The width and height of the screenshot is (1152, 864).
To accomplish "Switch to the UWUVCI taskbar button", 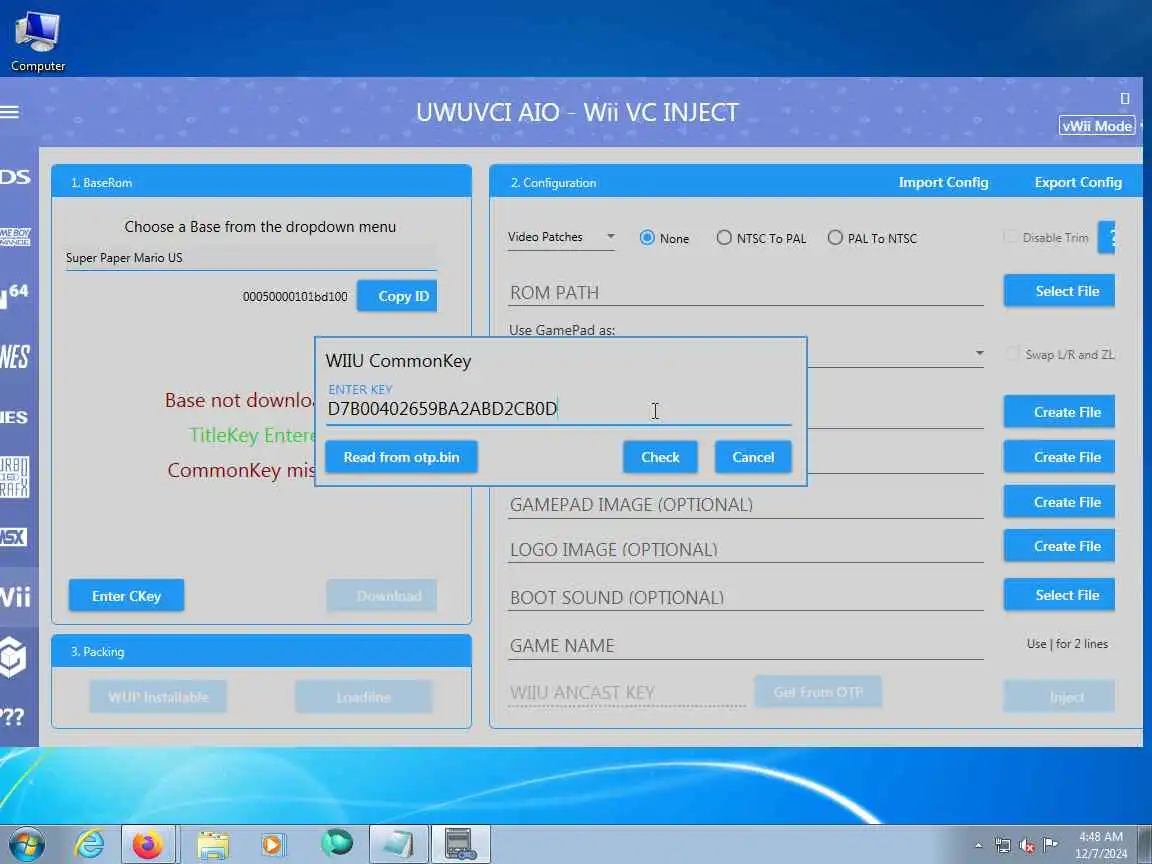I will (x=461, y=844).
